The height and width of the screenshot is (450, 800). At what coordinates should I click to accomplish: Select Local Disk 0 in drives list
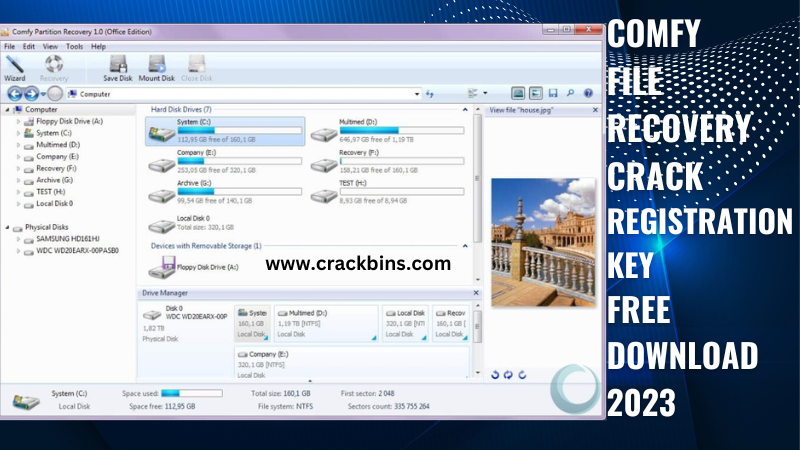coord(191,223)
